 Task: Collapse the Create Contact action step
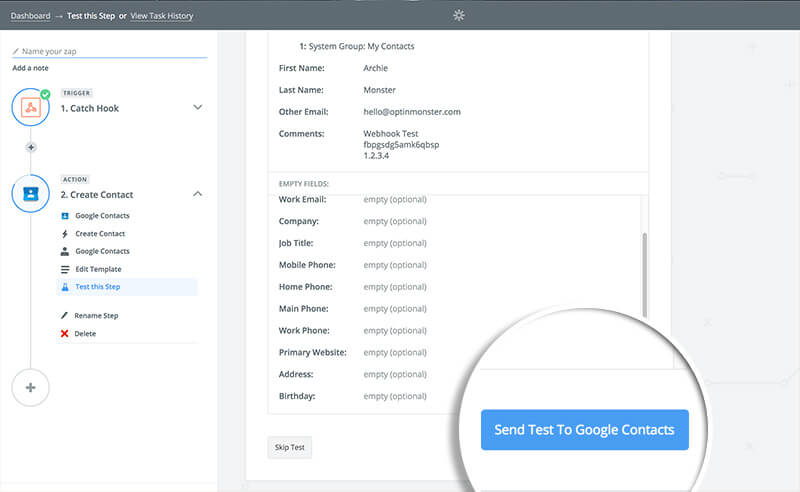(x=197, y=193)
